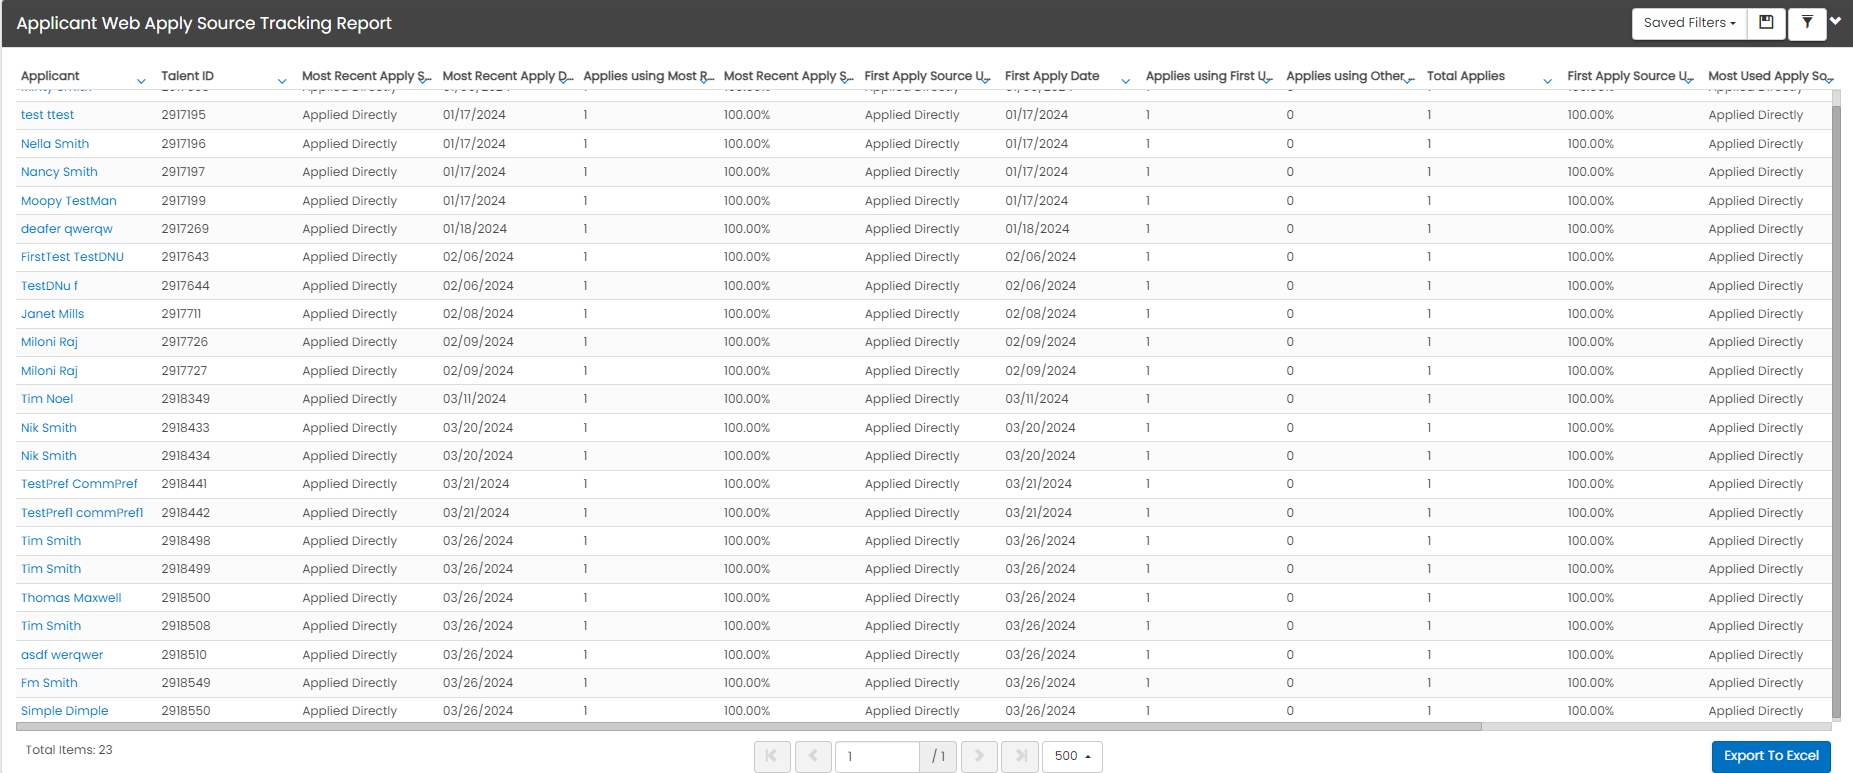1853x773 pixels.
Task: Open the Talent ID column filter arrow
Action: [282, 80]
